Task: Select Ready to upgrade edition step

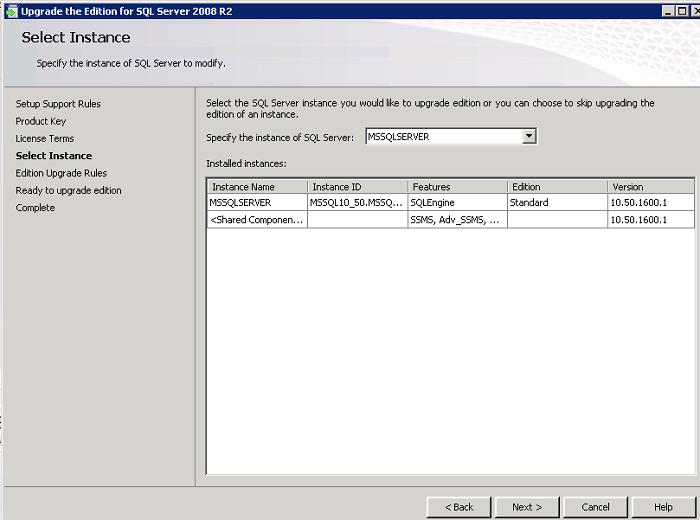Action: (x=68, y=191)
